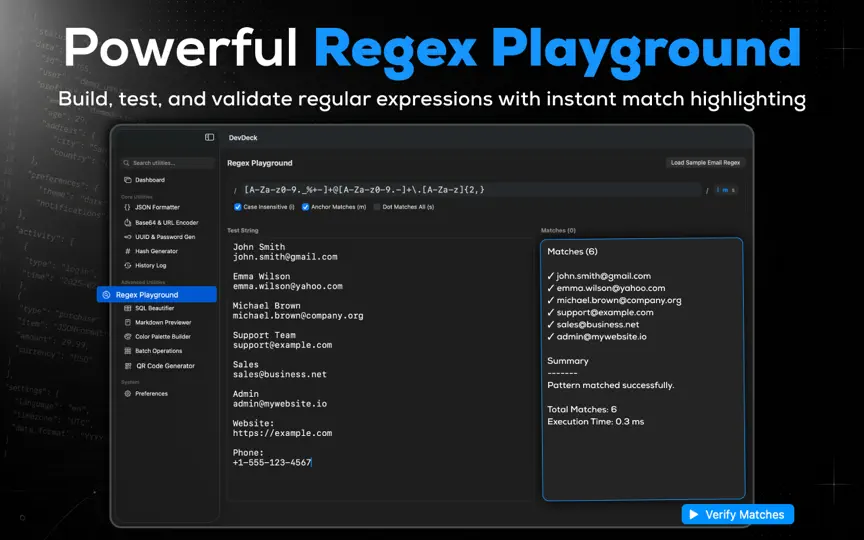Viewport: 864px width, 540px height.
Task: Click the small 'Matches (0)' label
Action: pos(558,230)
